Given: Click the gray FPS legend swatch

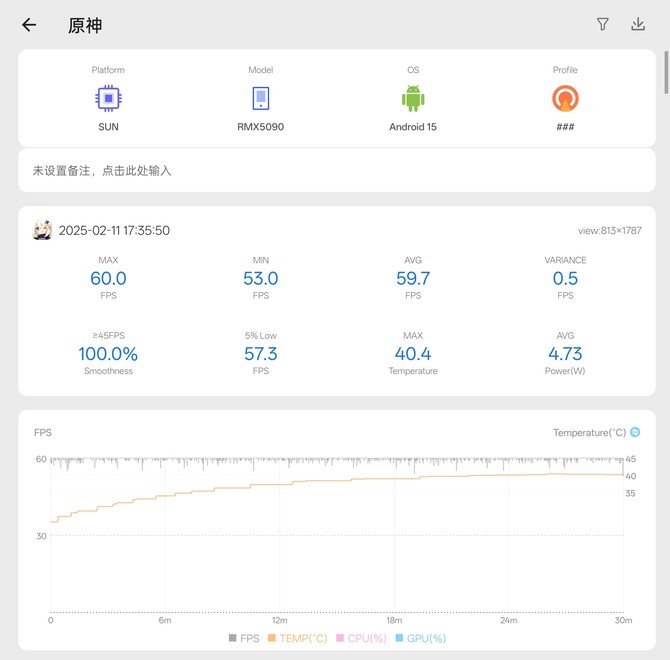Looking at the screenshot, I should [232, 638].
